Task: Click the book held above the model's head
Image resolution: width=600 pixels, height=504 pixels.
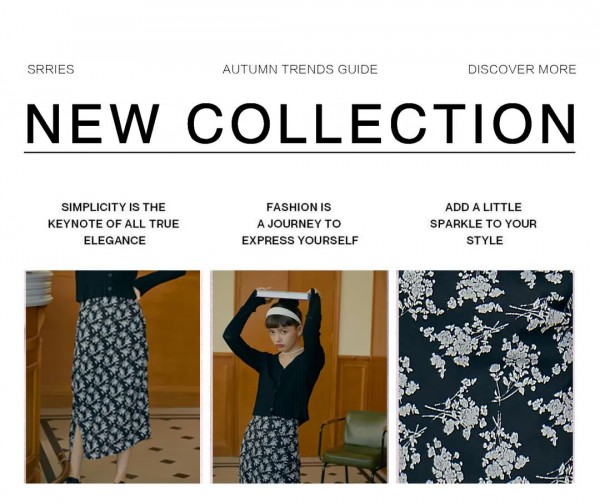Action: tap(283, 294)
